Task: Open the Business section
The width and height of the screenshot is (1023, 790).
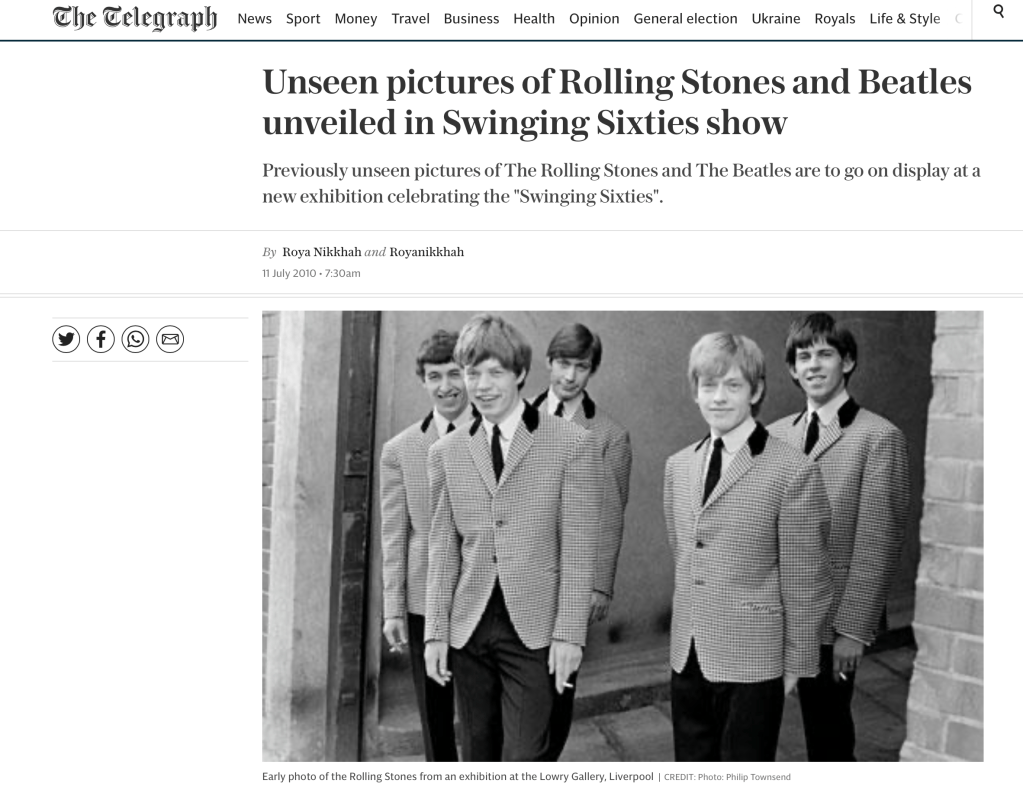Action: click(471, 19)
